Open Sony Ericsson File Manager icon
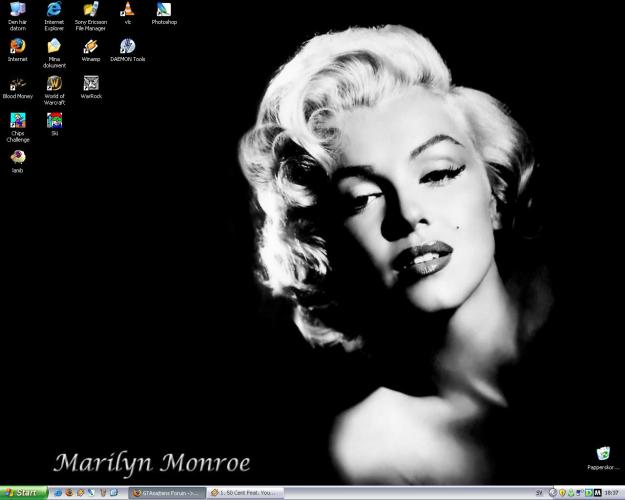This screenshot has height=500, width=625. click(91, 11)
